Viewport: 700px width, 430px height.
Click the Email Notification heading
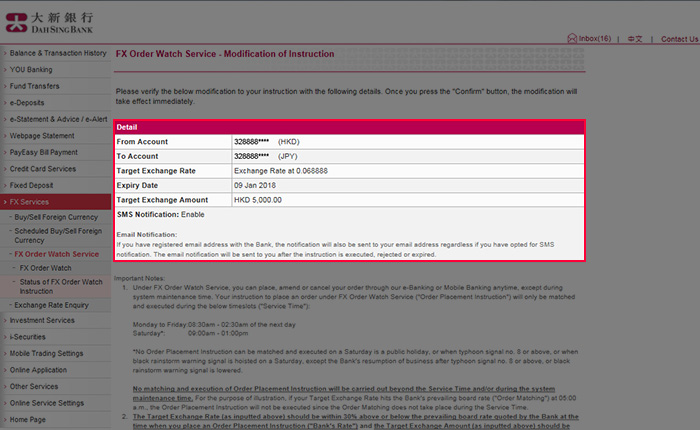pyautogui.click(x=146, y=234)
